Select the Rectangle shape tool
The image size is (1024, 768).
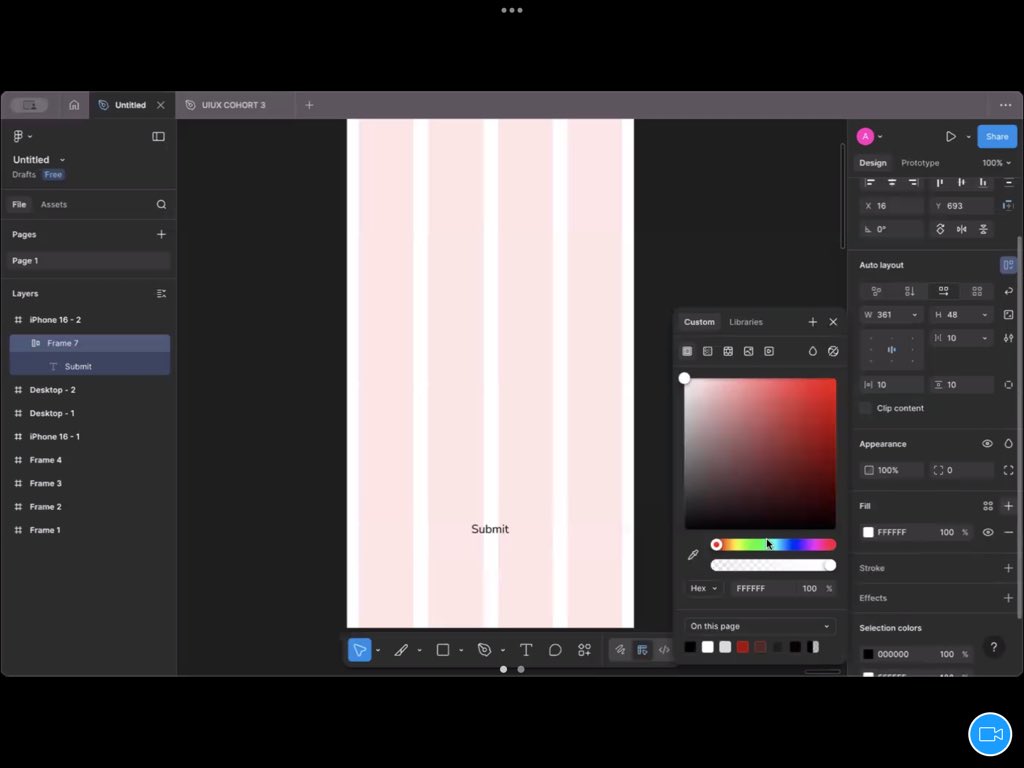tap(443, 650)
